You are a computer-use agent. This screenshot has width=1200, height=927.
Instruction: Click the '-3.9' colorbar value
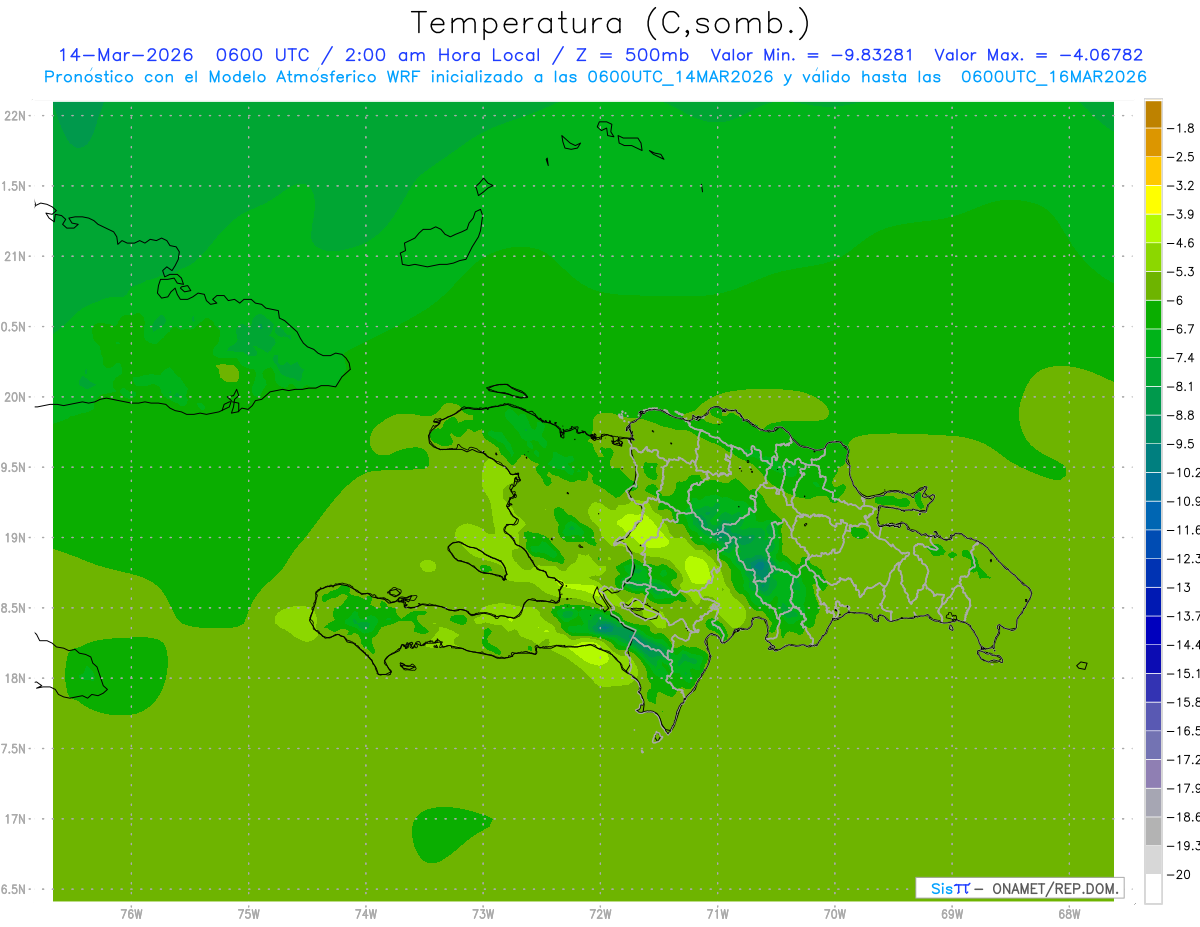[x=1182, y=214]
